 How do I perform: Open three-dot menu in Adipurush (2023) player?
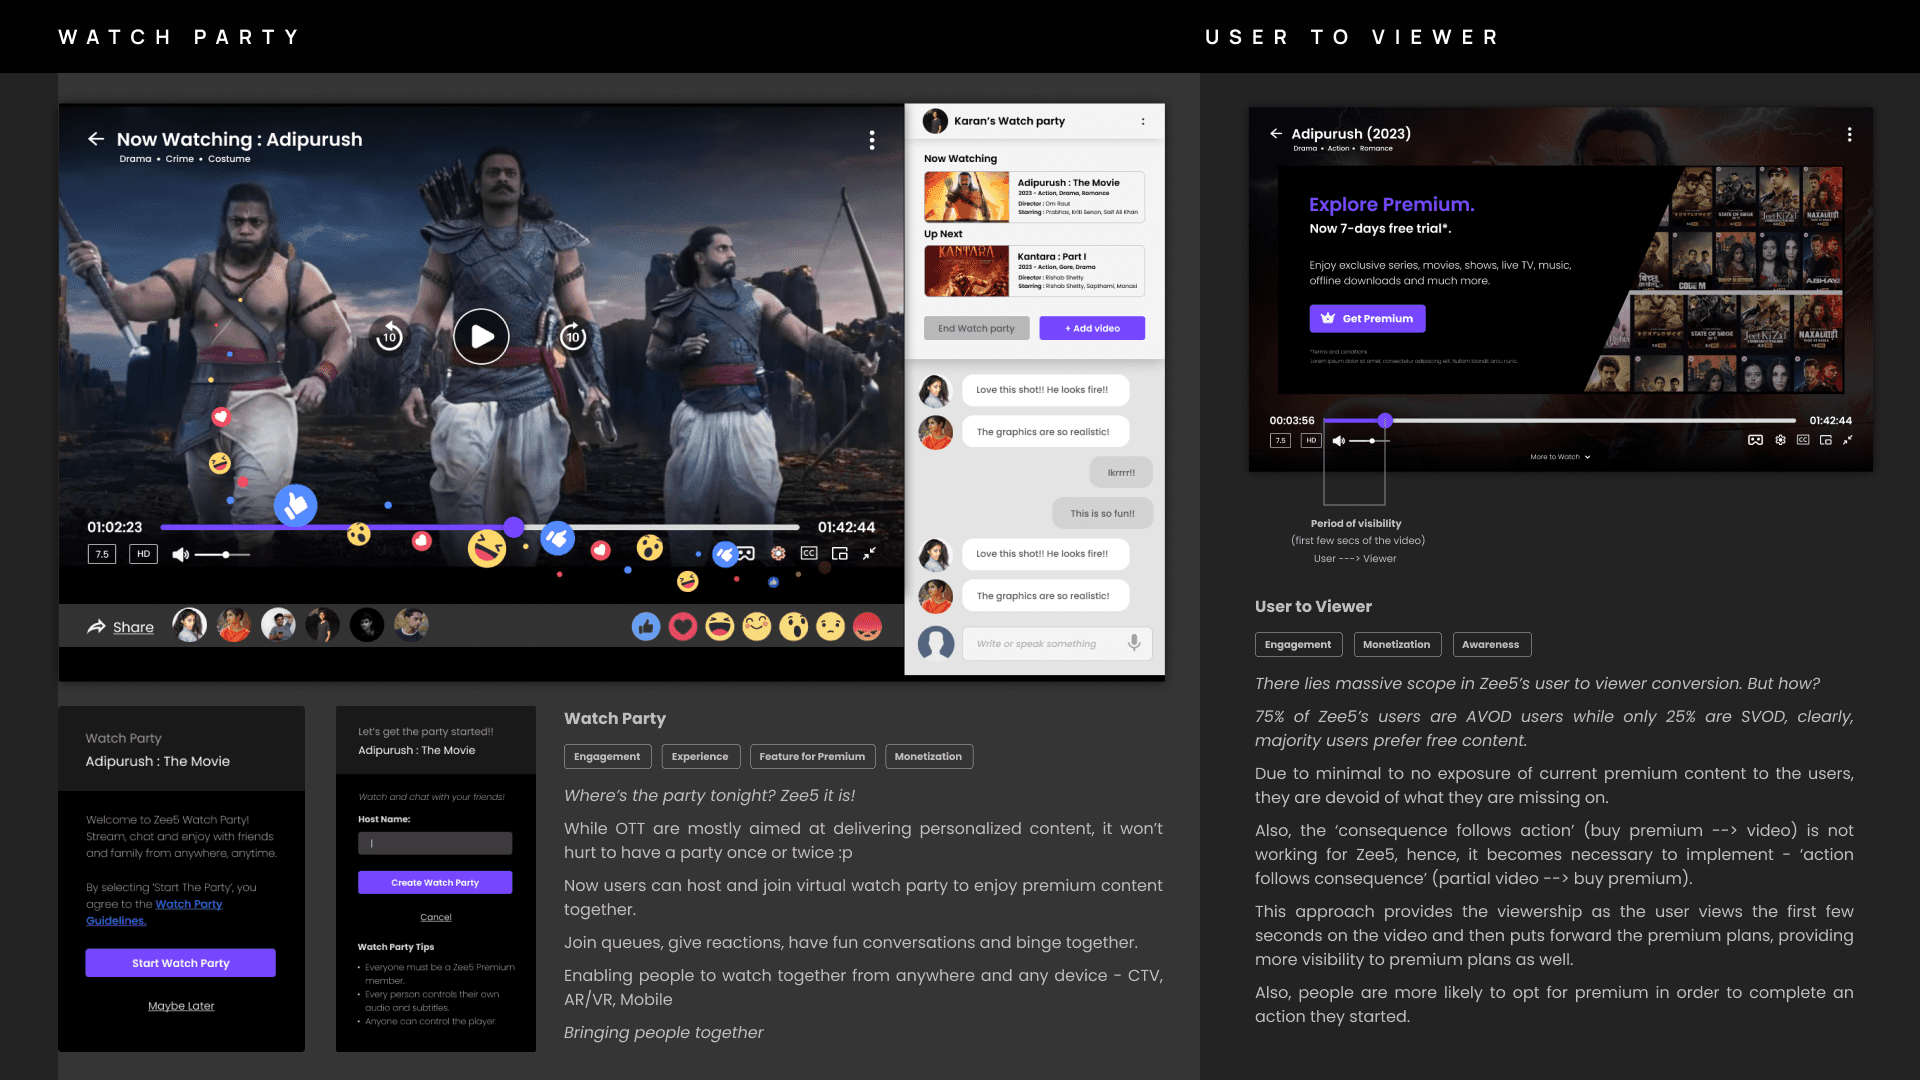point(1849,134)
